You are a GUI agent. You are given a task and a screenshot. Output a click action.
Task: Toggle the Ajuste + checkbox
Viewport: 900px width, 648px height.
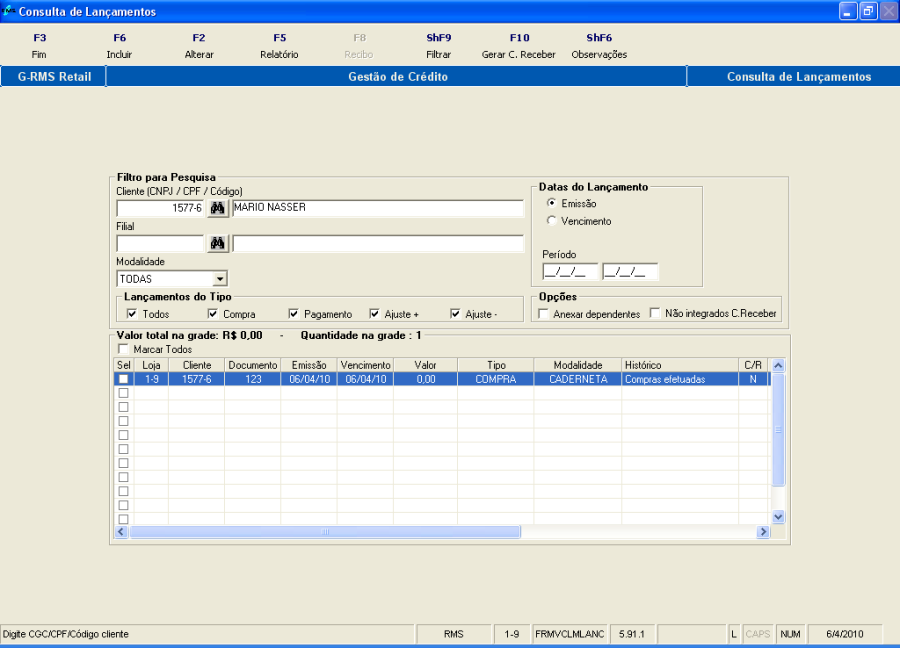[374, 314]
